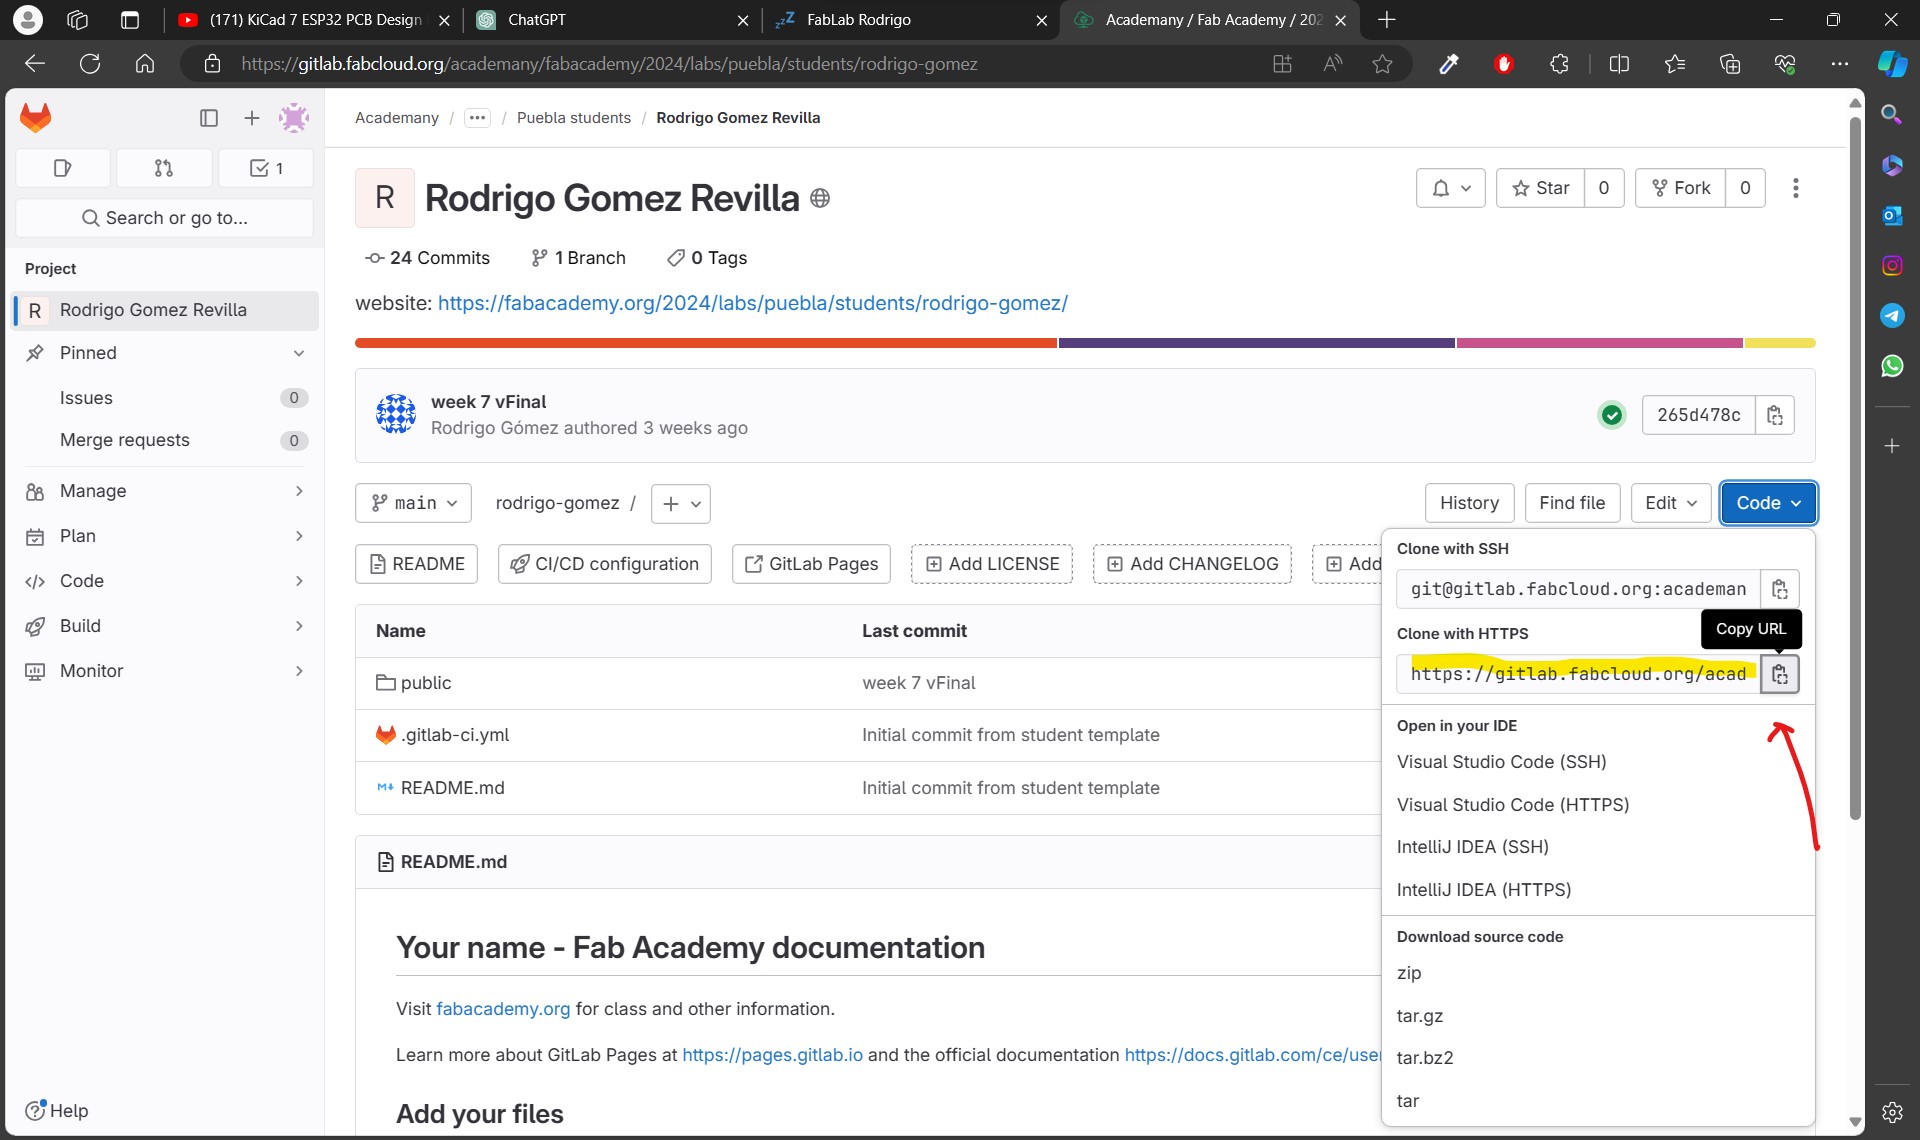The image size is (1920, 1140).
Task: Click the HTTPS clone URL field
Action: pos(1578,674)
